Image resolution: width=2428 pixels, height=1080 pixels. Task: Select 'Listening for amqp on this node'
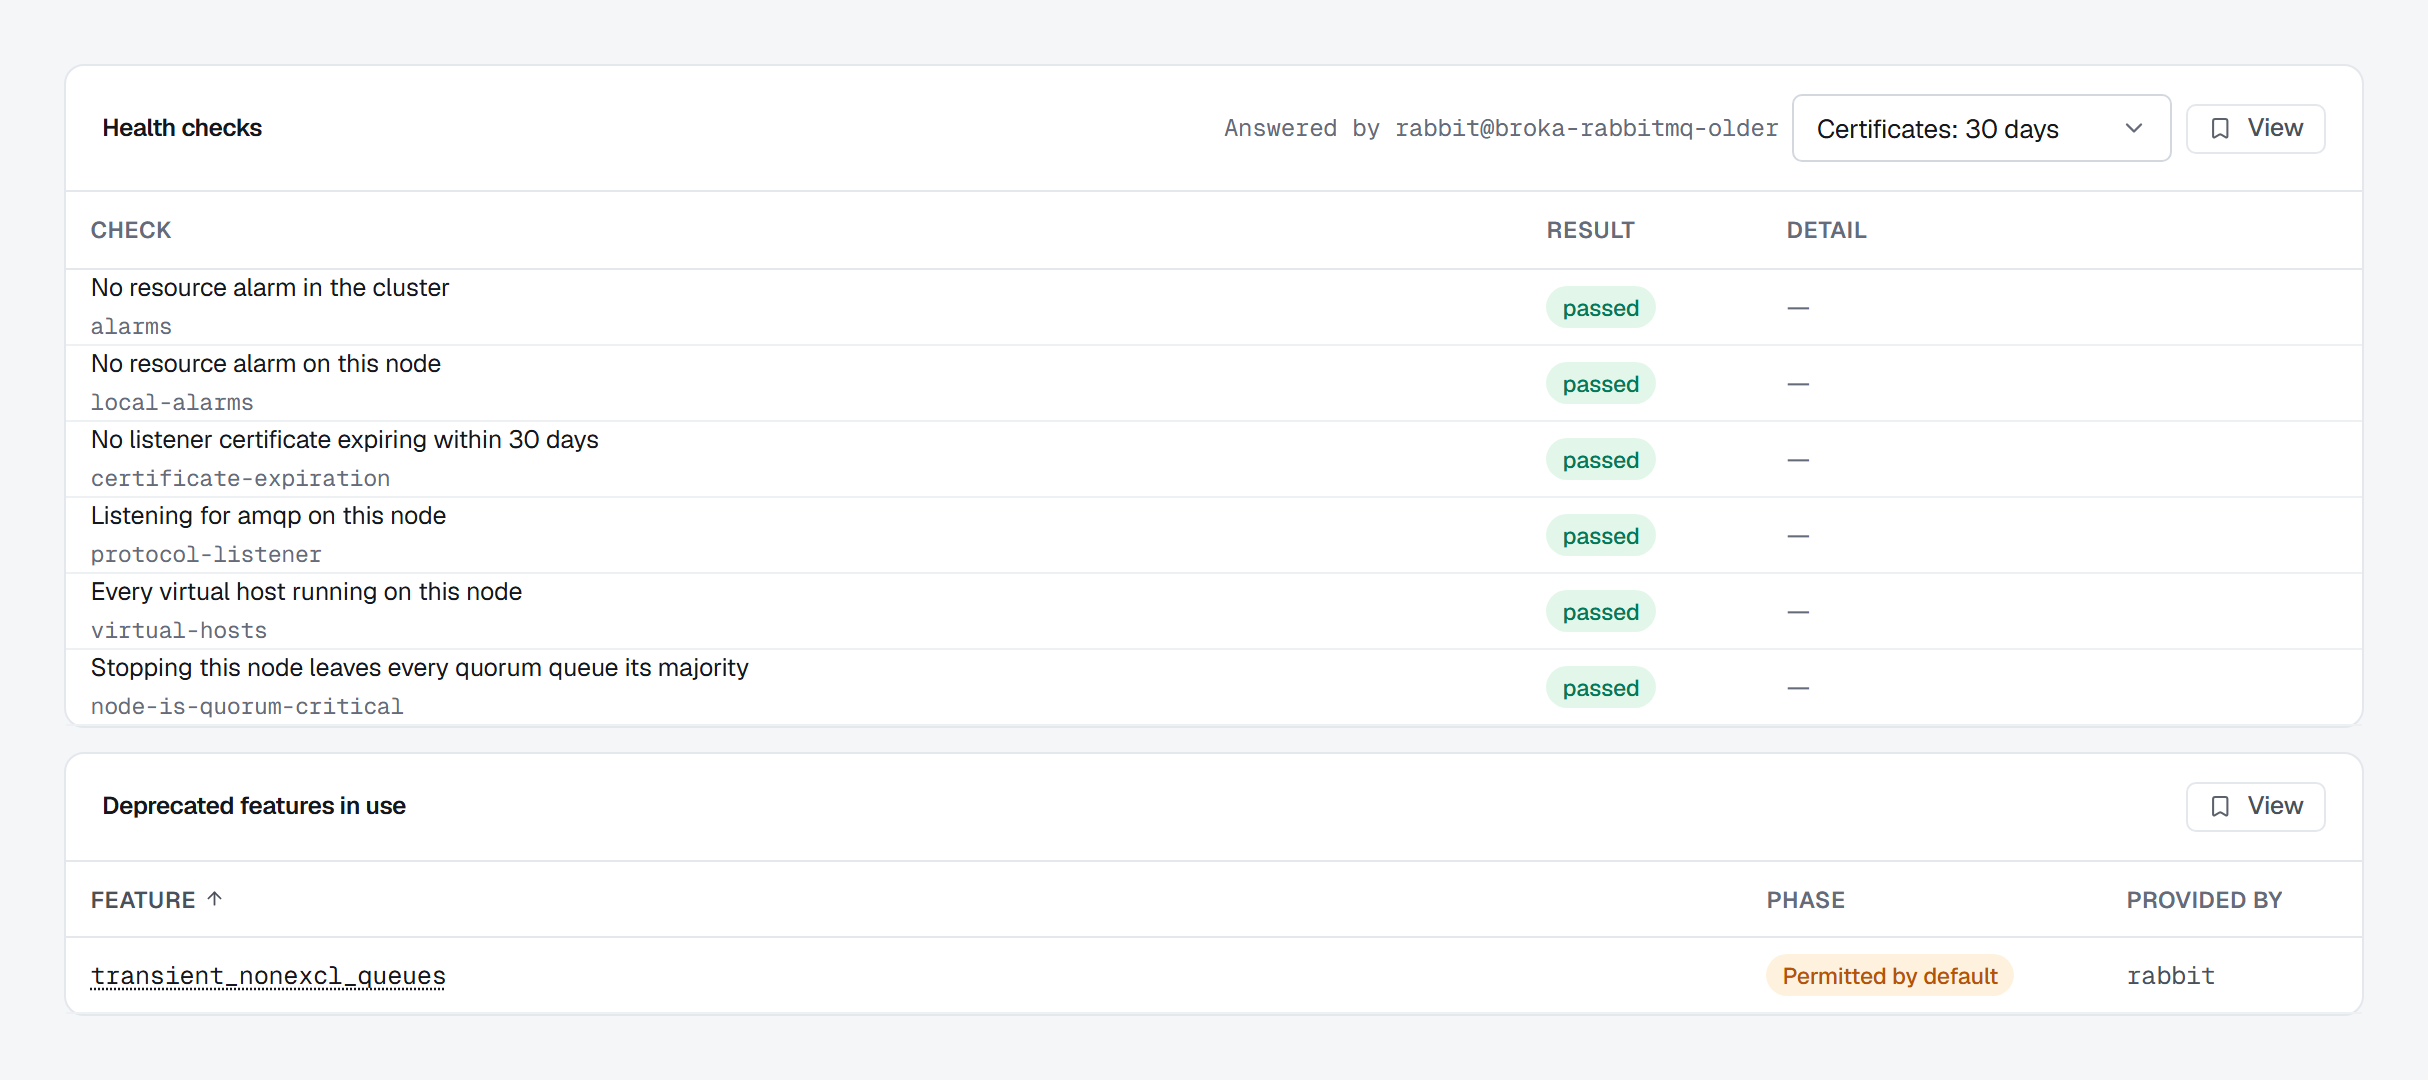point(268,516)
